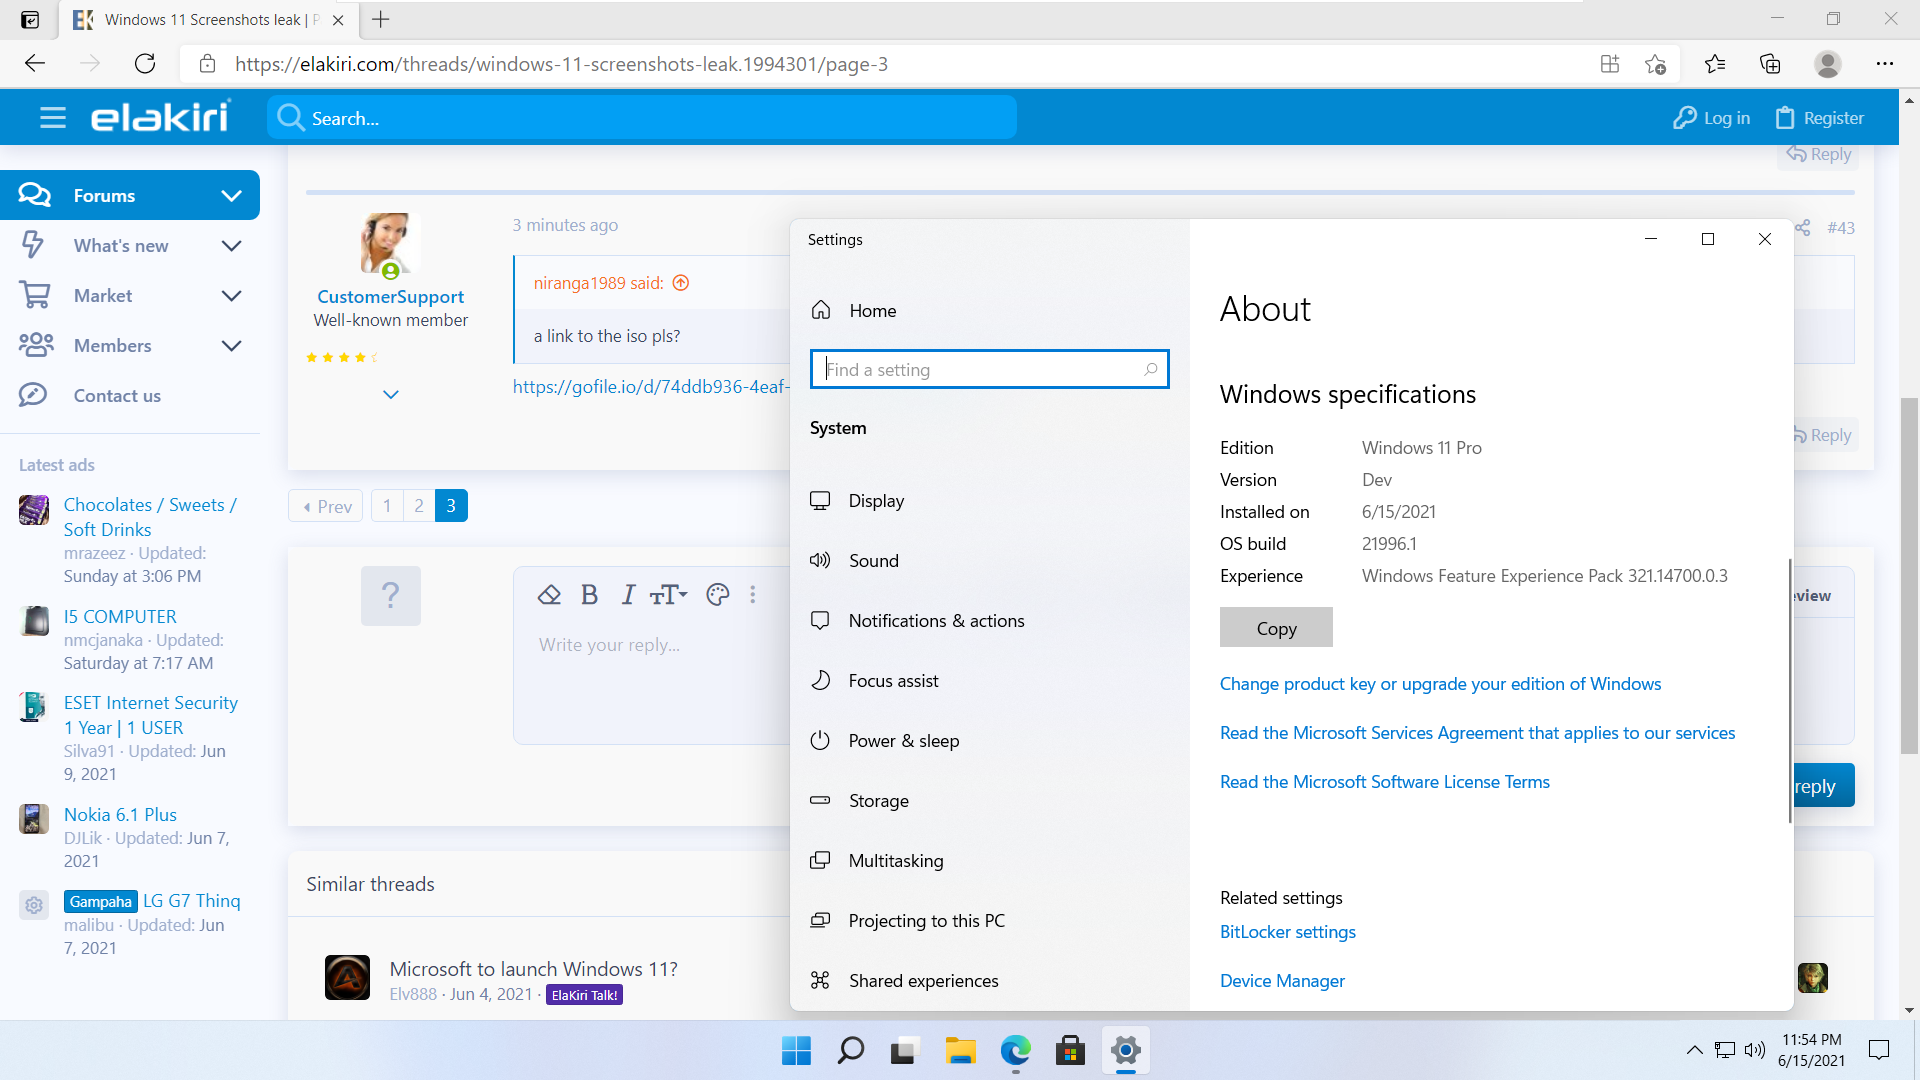The image size is (1920, 1080).
Task: Click the Edge back navigation arrow
Action: [x=35, y=64]
